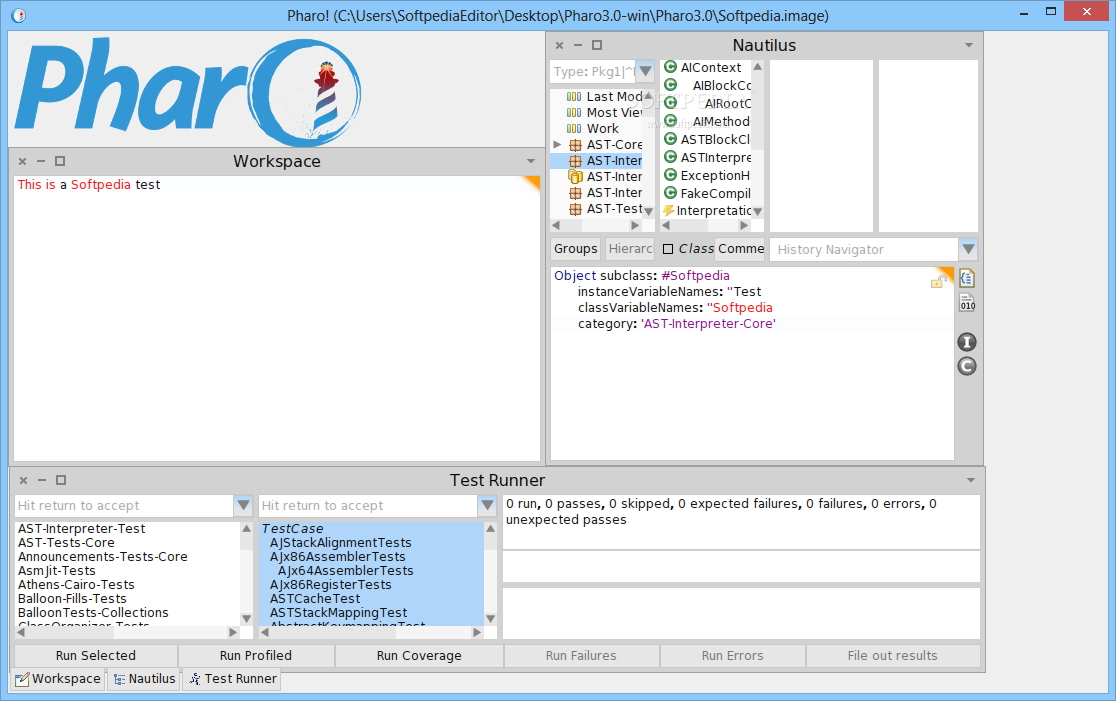Click the class icon beside ASTBlockClosure
1116x701 pixels.
670,139
